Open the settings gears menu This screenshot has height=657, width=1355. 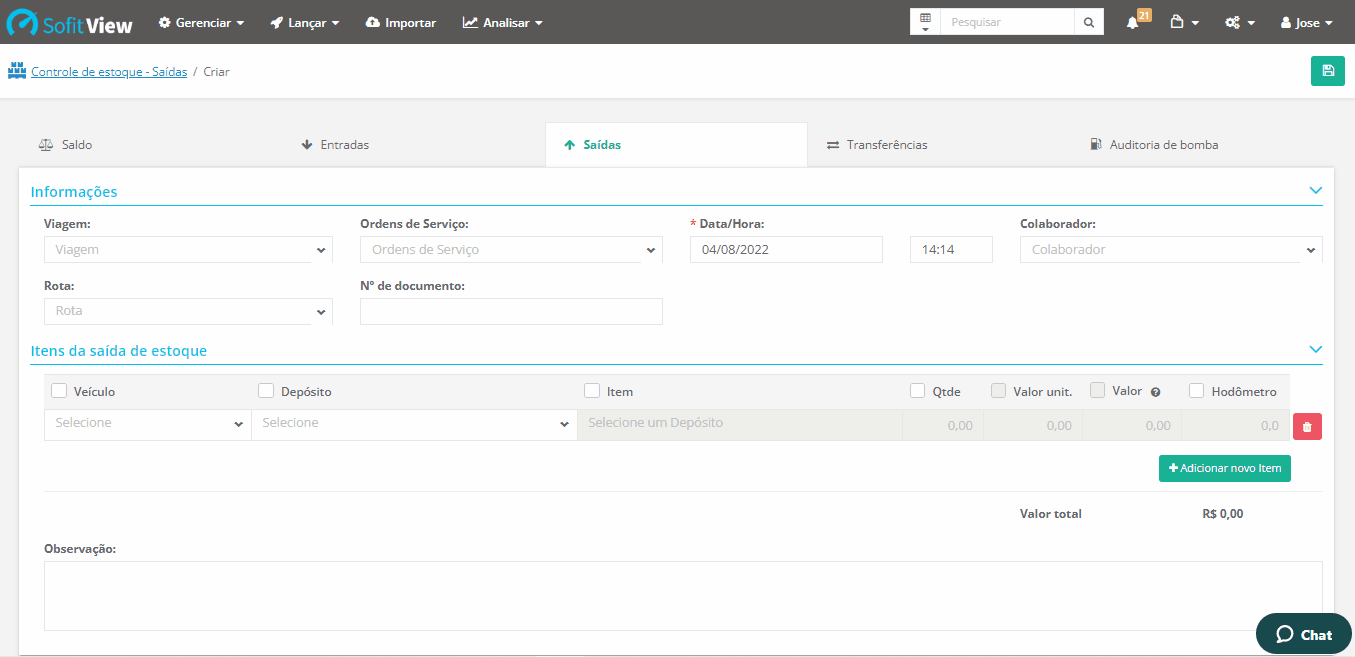(x=1240, y=22)
